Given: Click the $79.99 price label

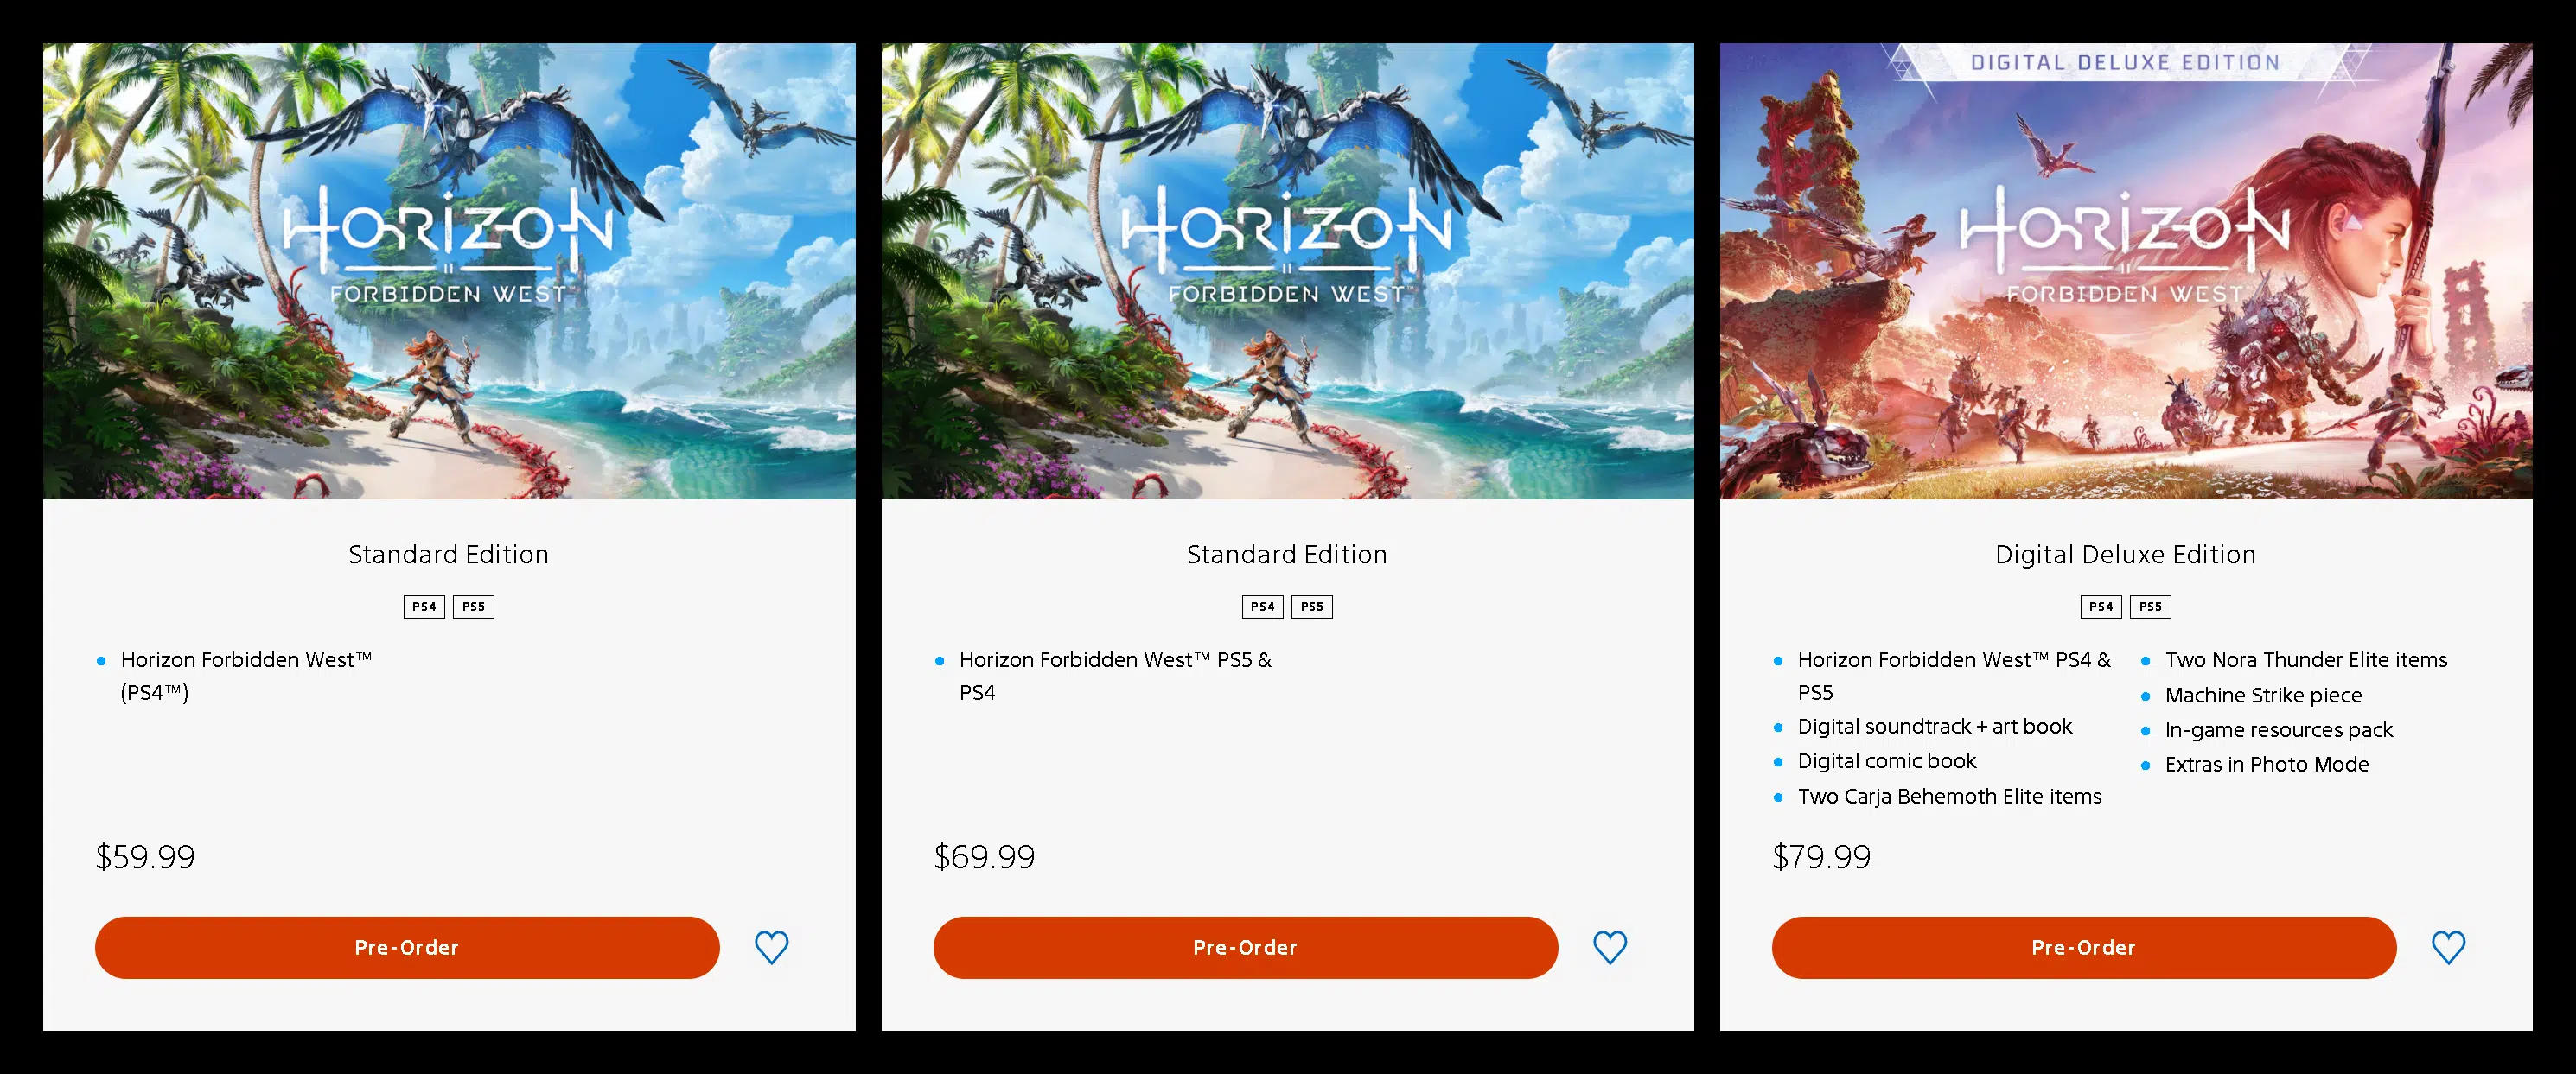Looking at the screenshot, I should [1821, 857].
